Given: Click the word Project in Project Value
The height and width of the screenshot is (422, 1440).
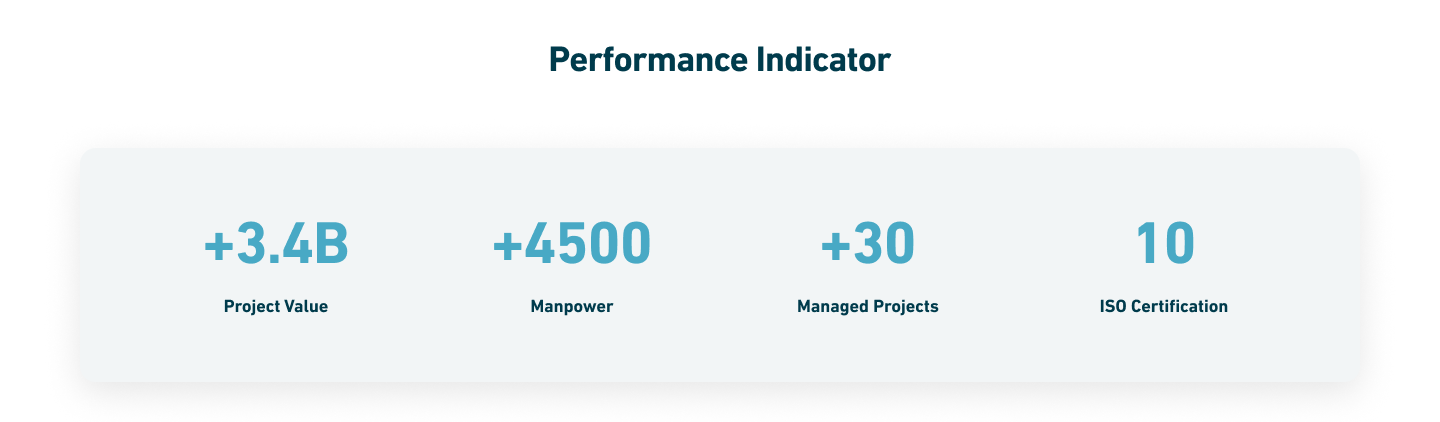Looking at the screenshot, I should click(x=251, y=306).
